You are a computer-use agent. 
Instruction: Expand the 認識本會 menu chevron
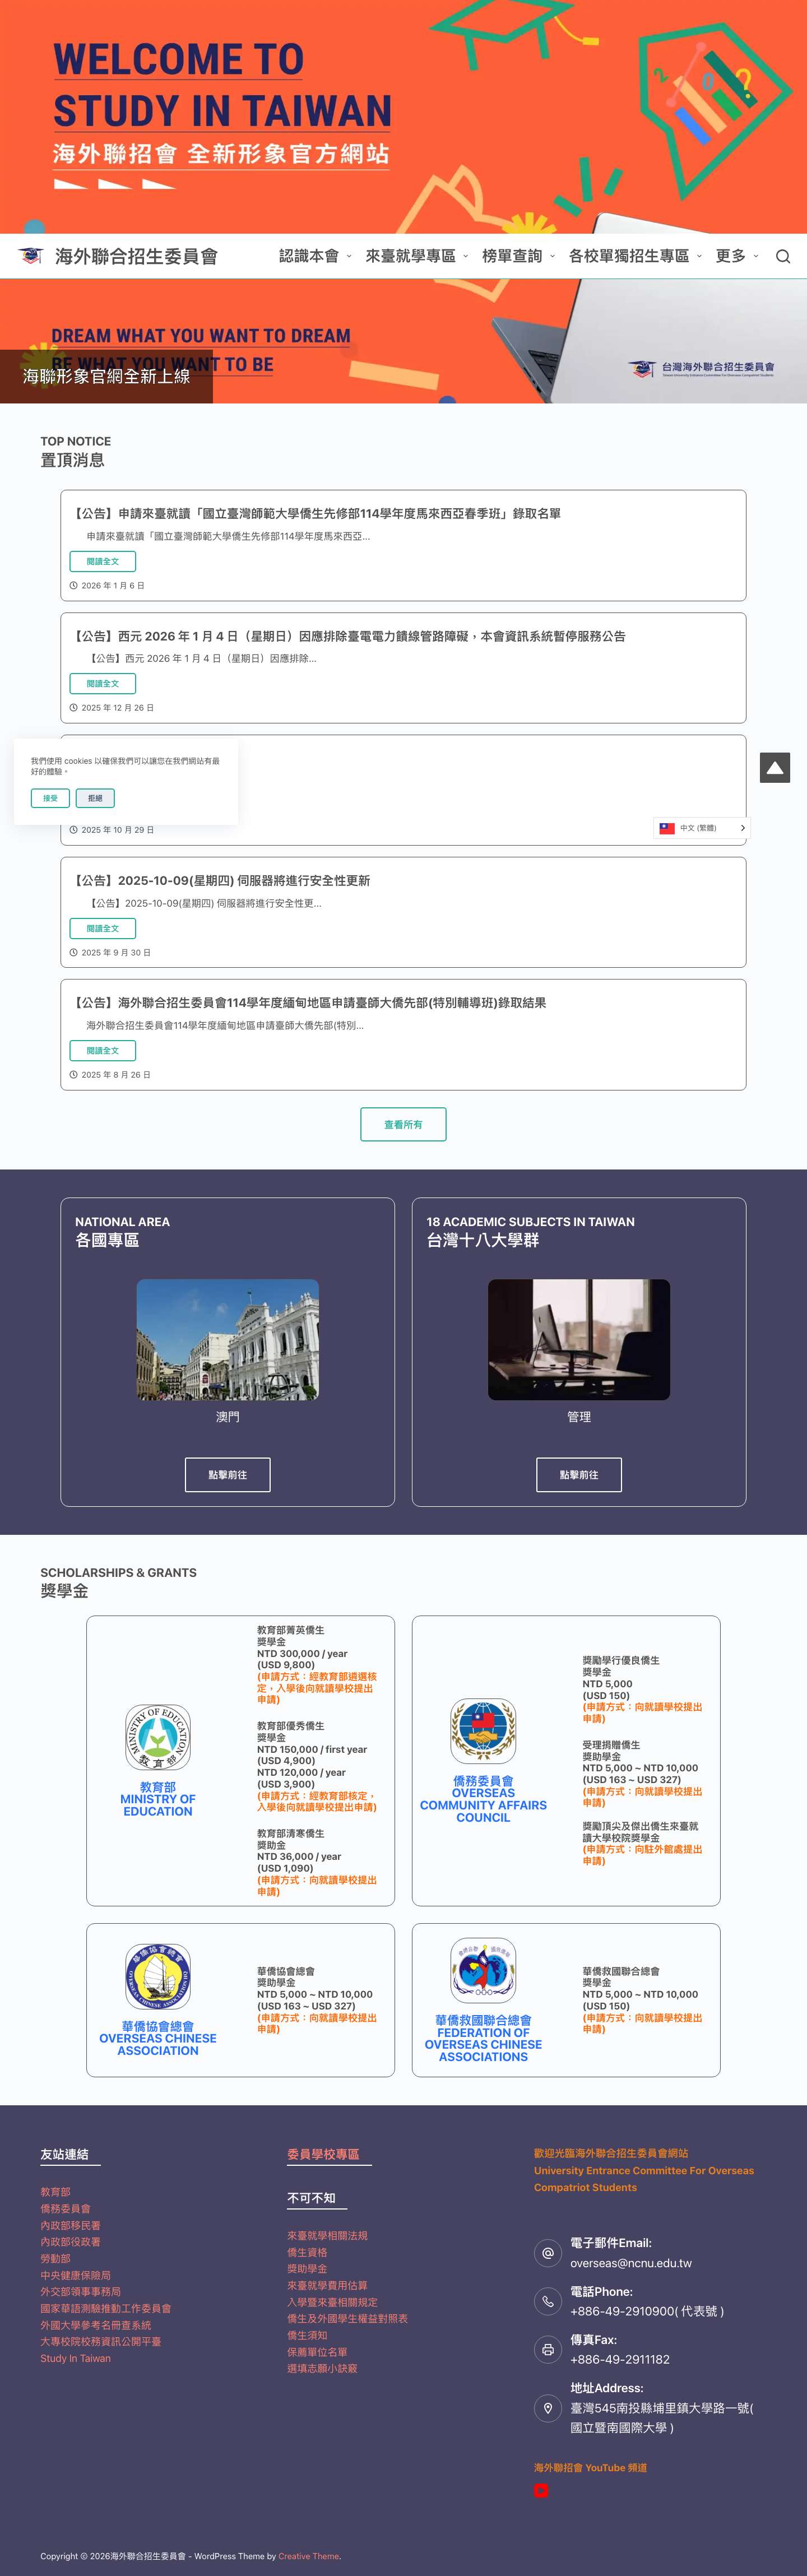(349, 257)
